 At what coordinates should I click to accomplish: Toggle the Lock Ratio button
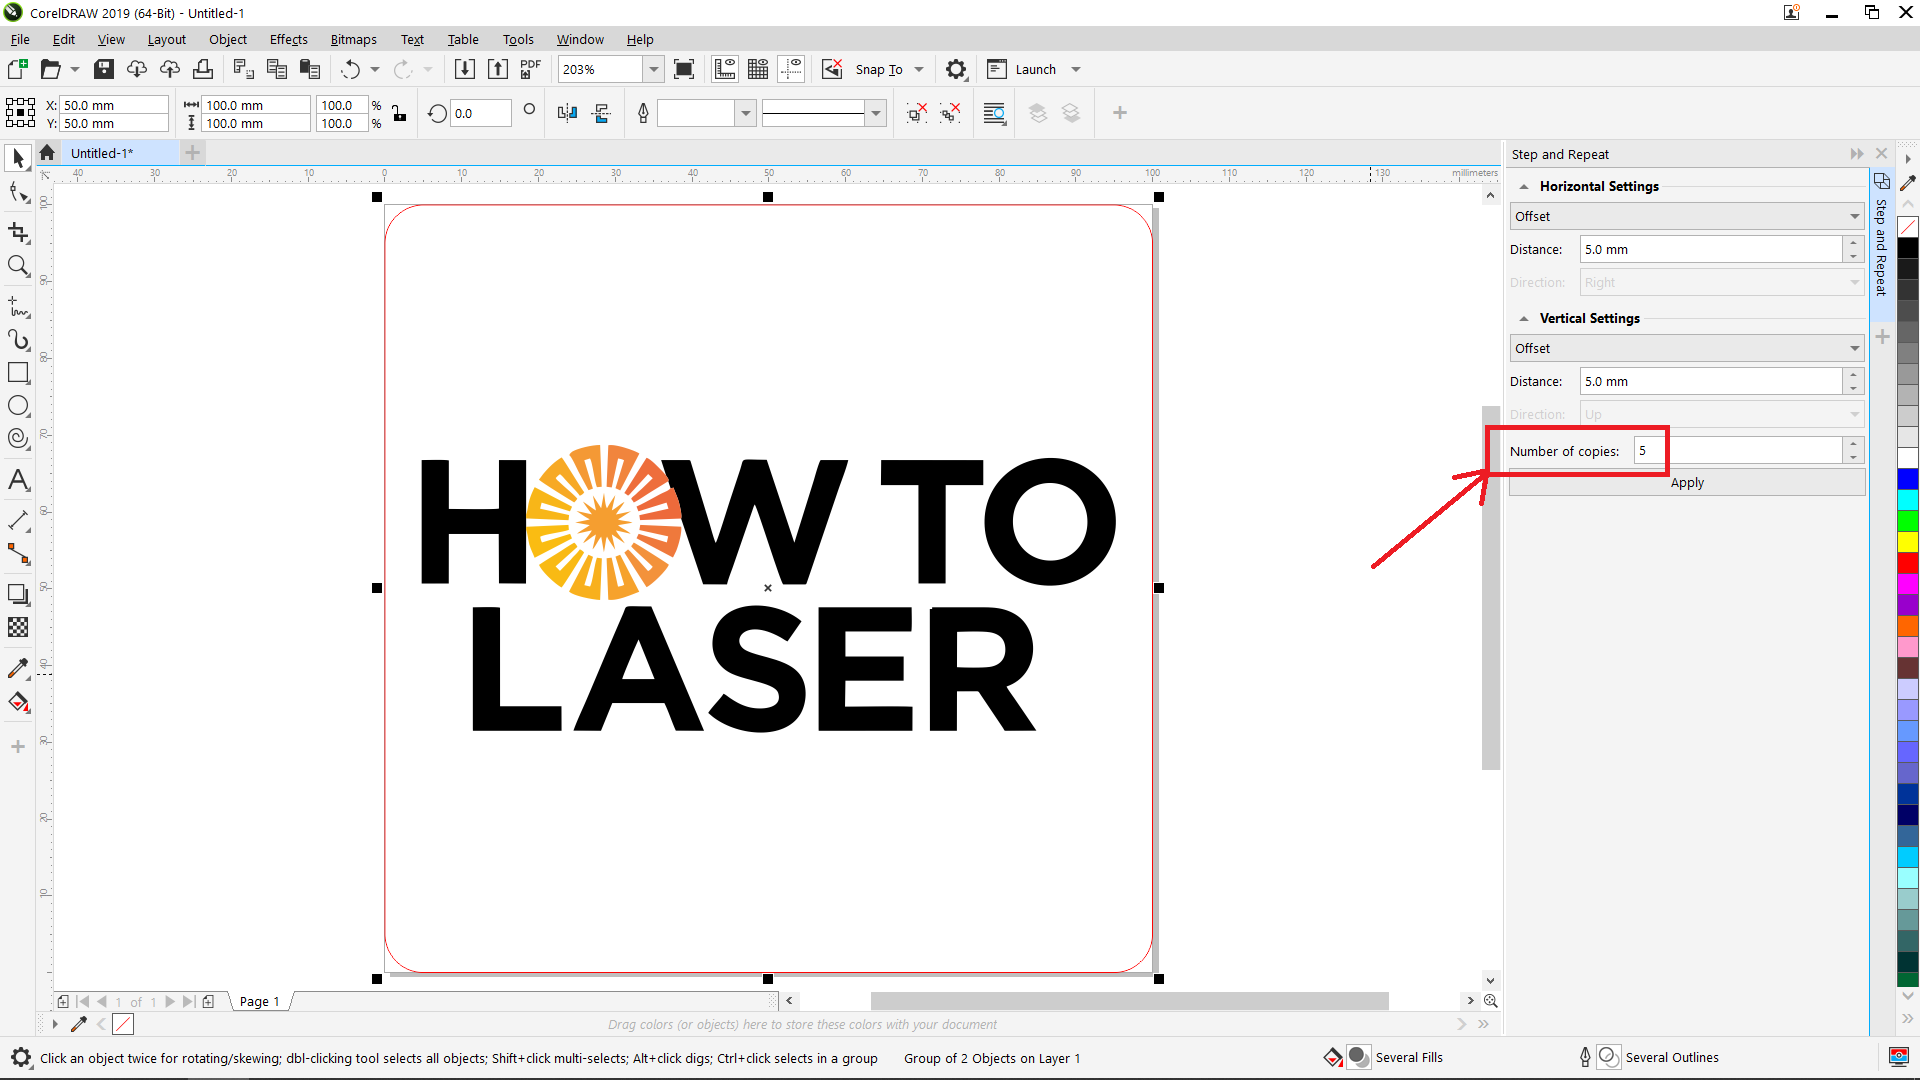(399, 114)
